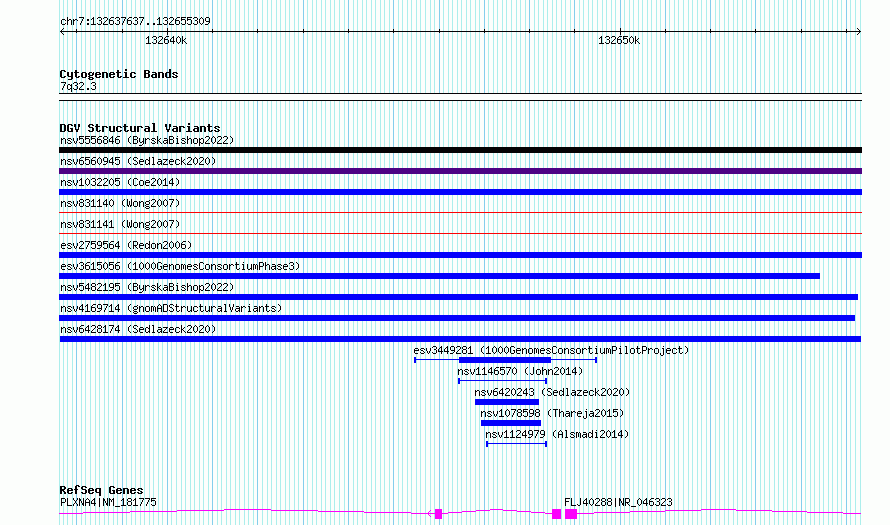Screen dimensions: 890x525
Task: Click the purple bar for nsv6560945
Action: pos(460,171)
